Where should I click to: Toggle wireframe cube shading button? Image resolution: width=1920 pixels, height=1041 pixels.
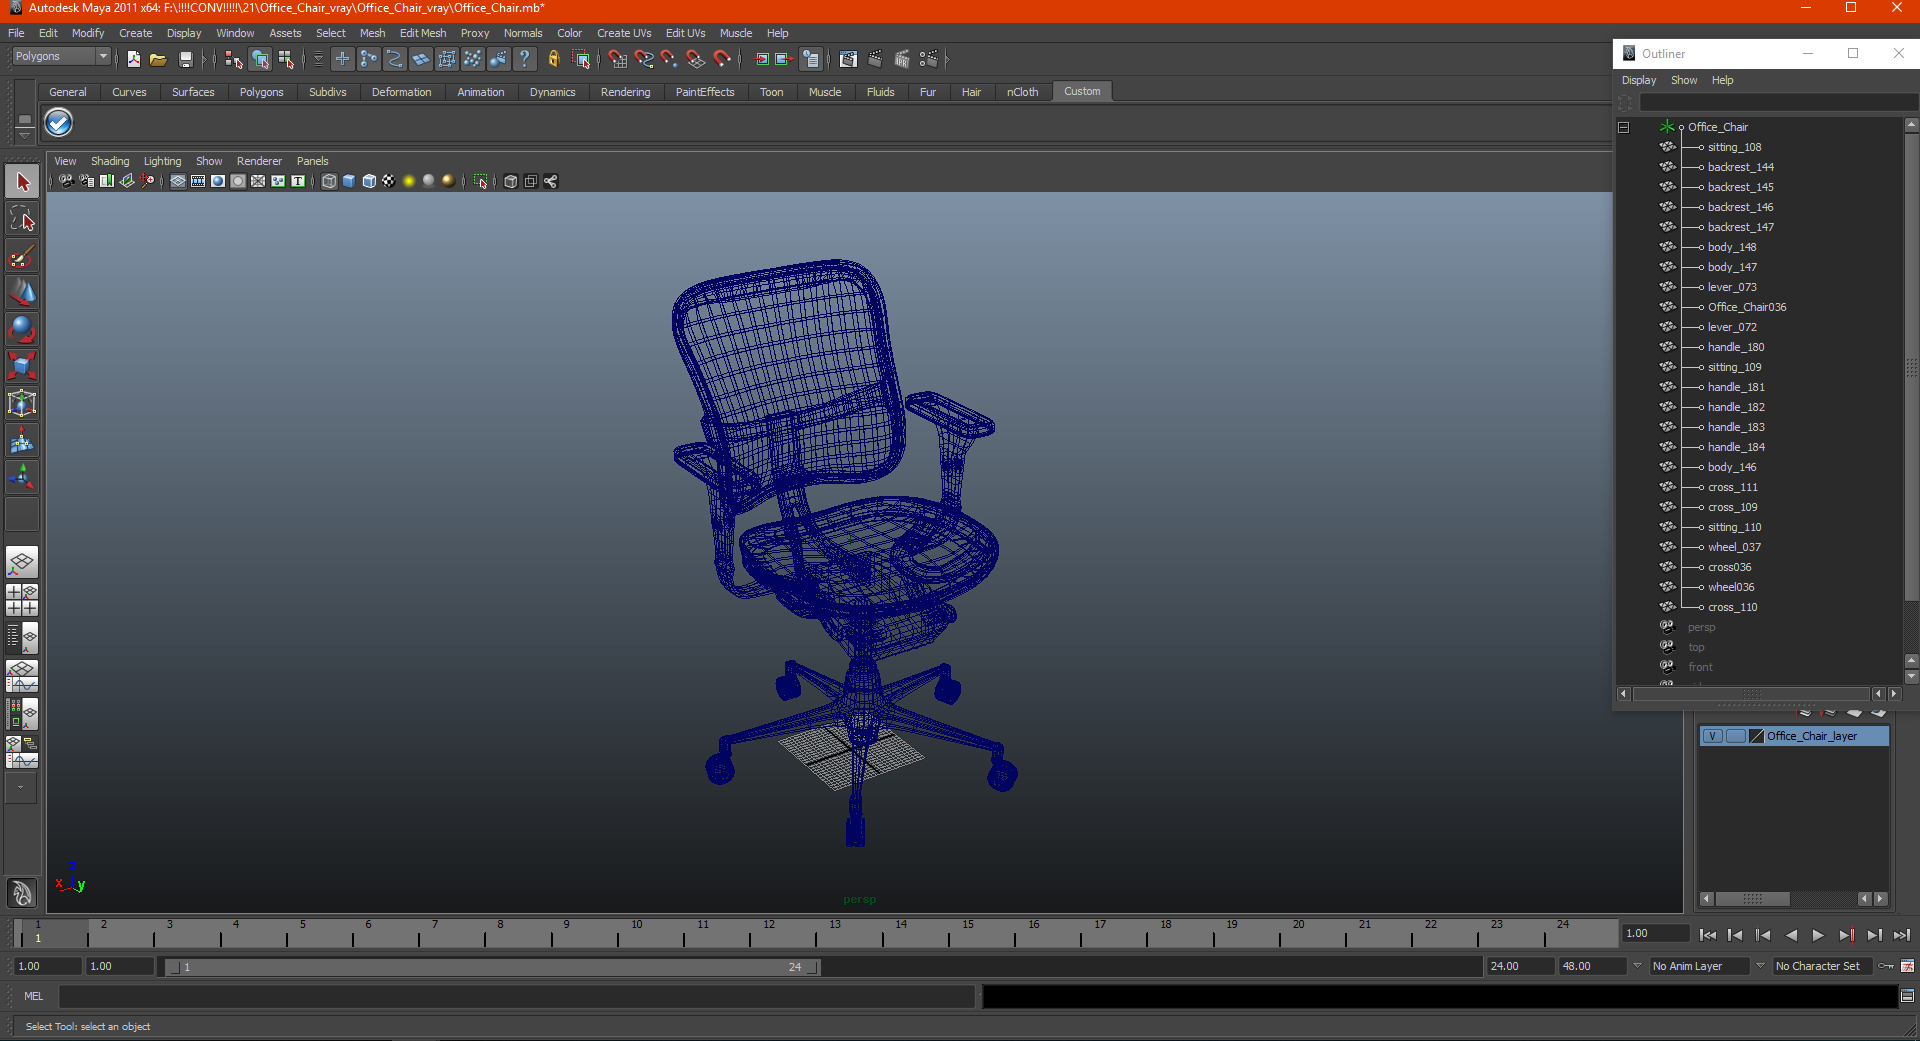tap(329, 181)
